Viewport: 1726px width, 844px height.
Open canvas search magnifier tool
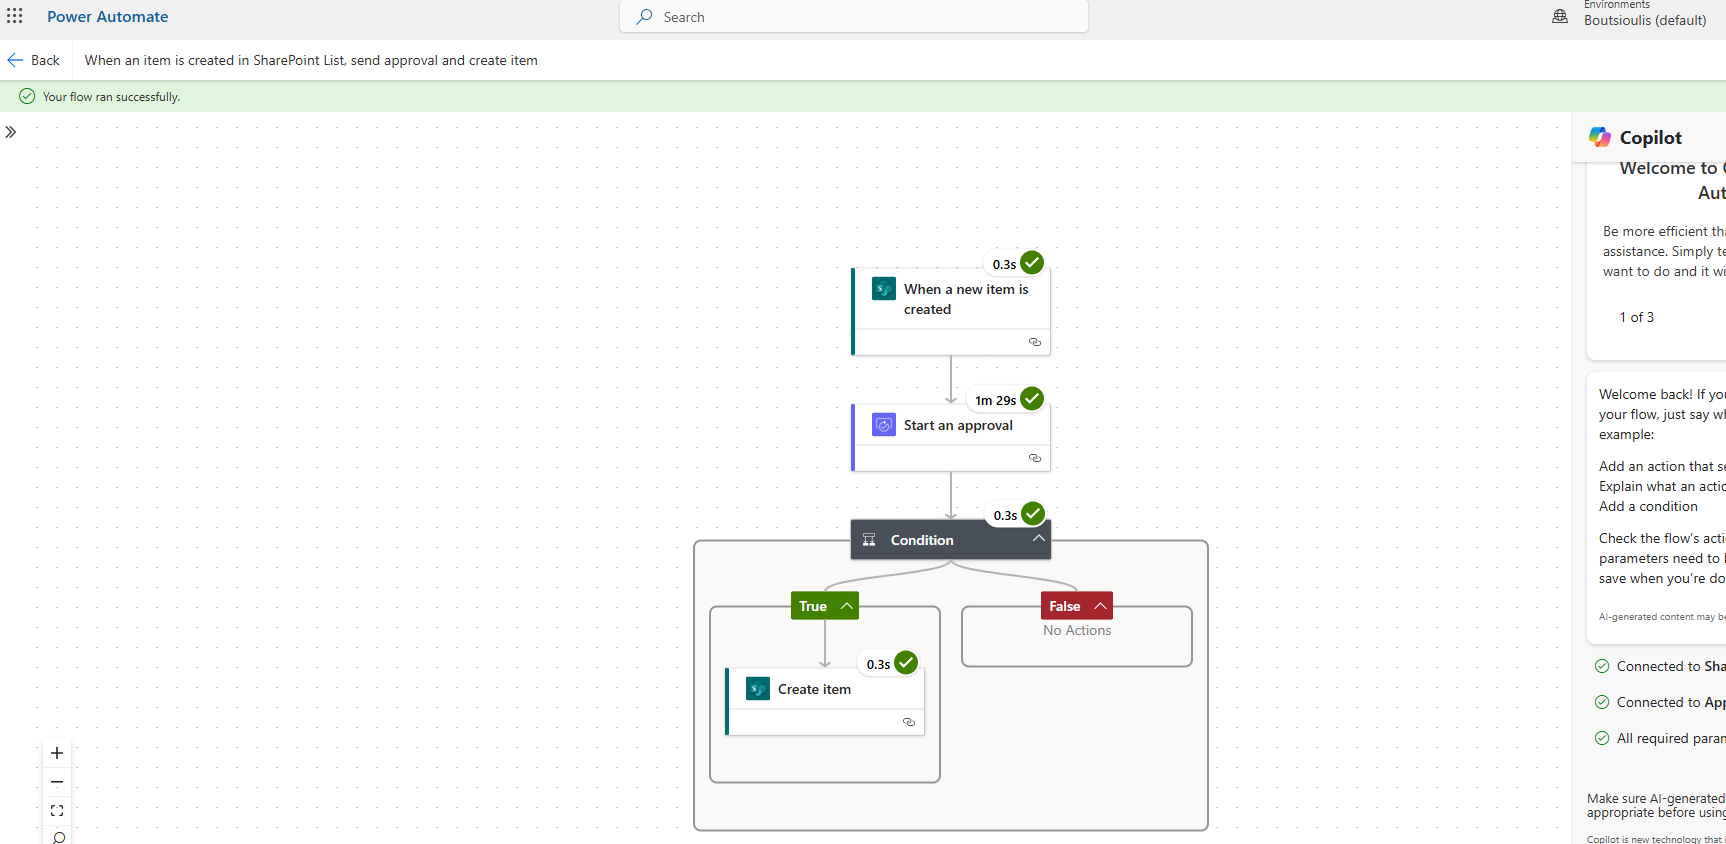(x=59, y=837)
